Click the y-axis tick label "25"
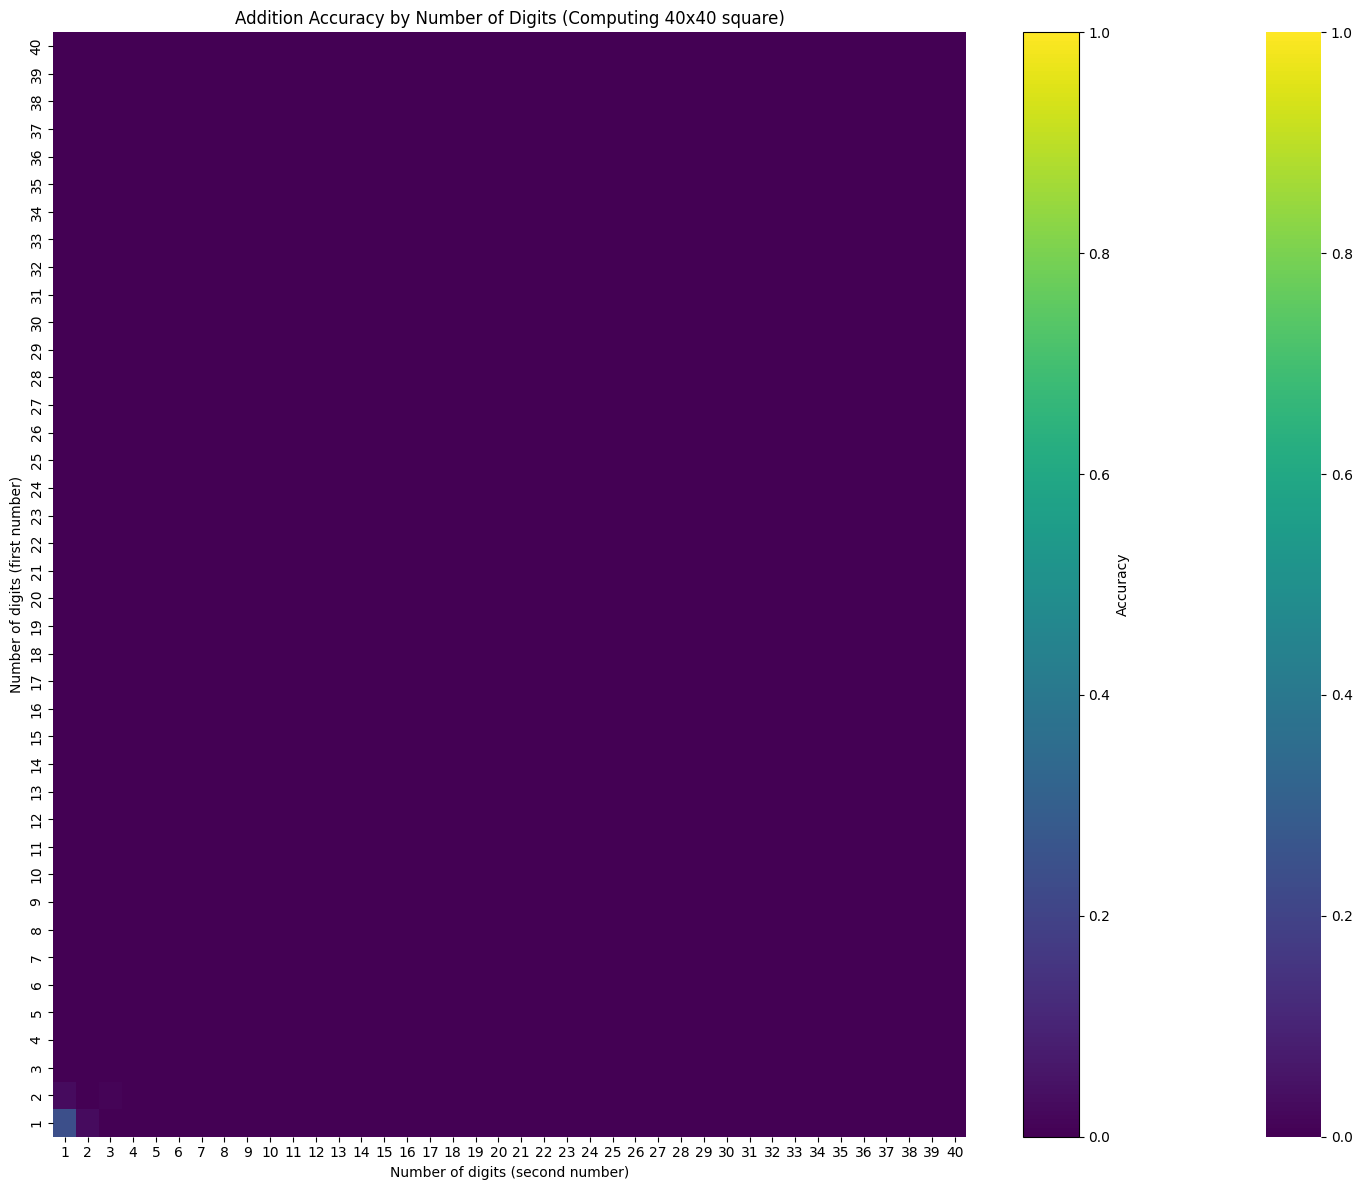This screenshot has width=1362, height=1190. click(37, 461)
